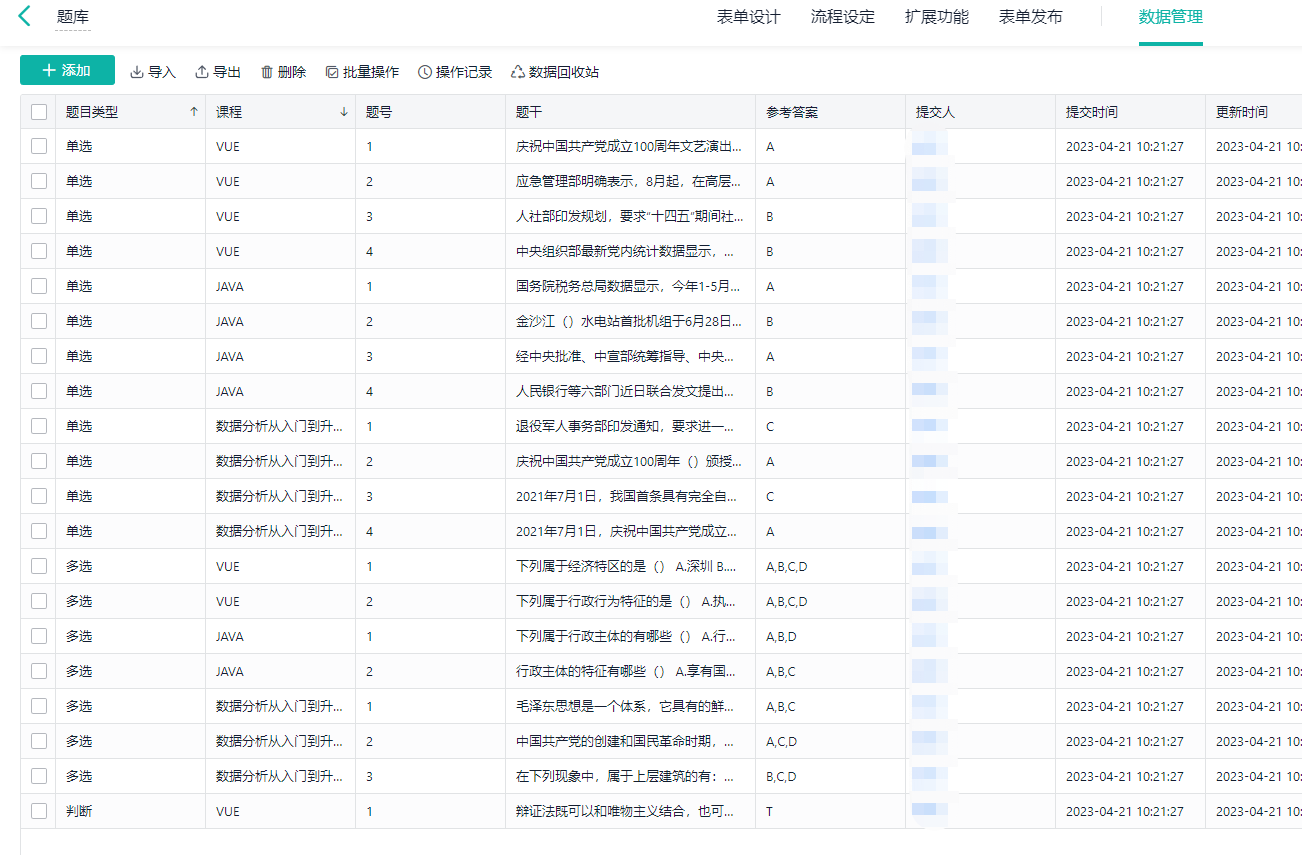This screenshot has height=855, width=1302.
Task: Click the 导入 import button
Action: 153,72
